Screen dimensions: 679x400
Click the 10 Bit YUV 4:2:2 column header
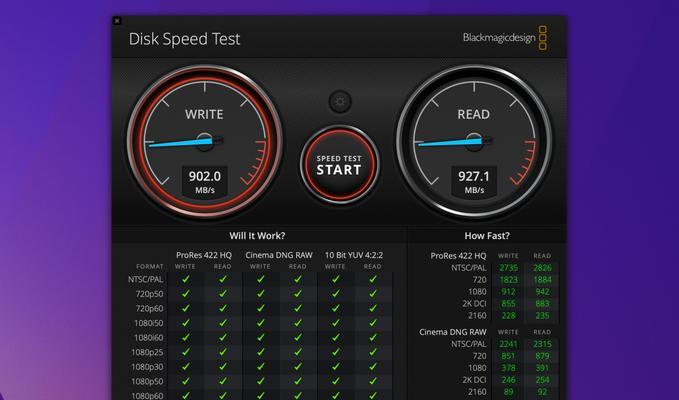(354, 255)
